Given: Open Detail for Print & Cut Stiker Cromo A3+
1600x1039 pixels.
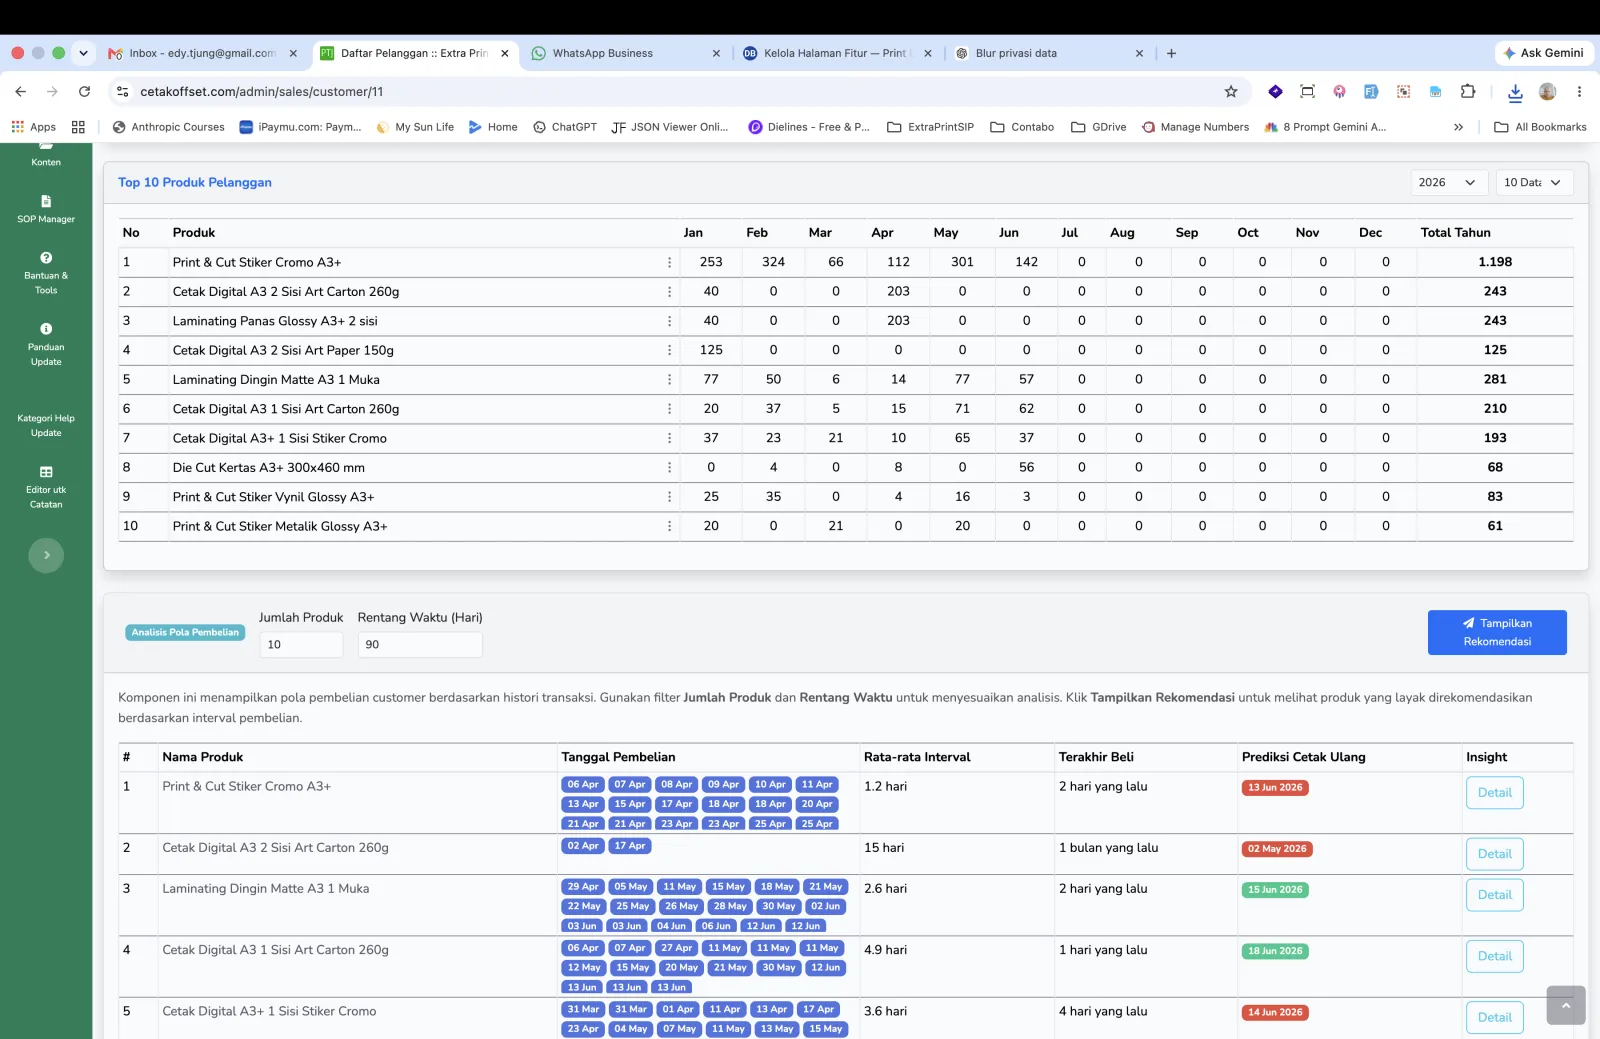Looking at the screenshot, I should pos(1494,793).
